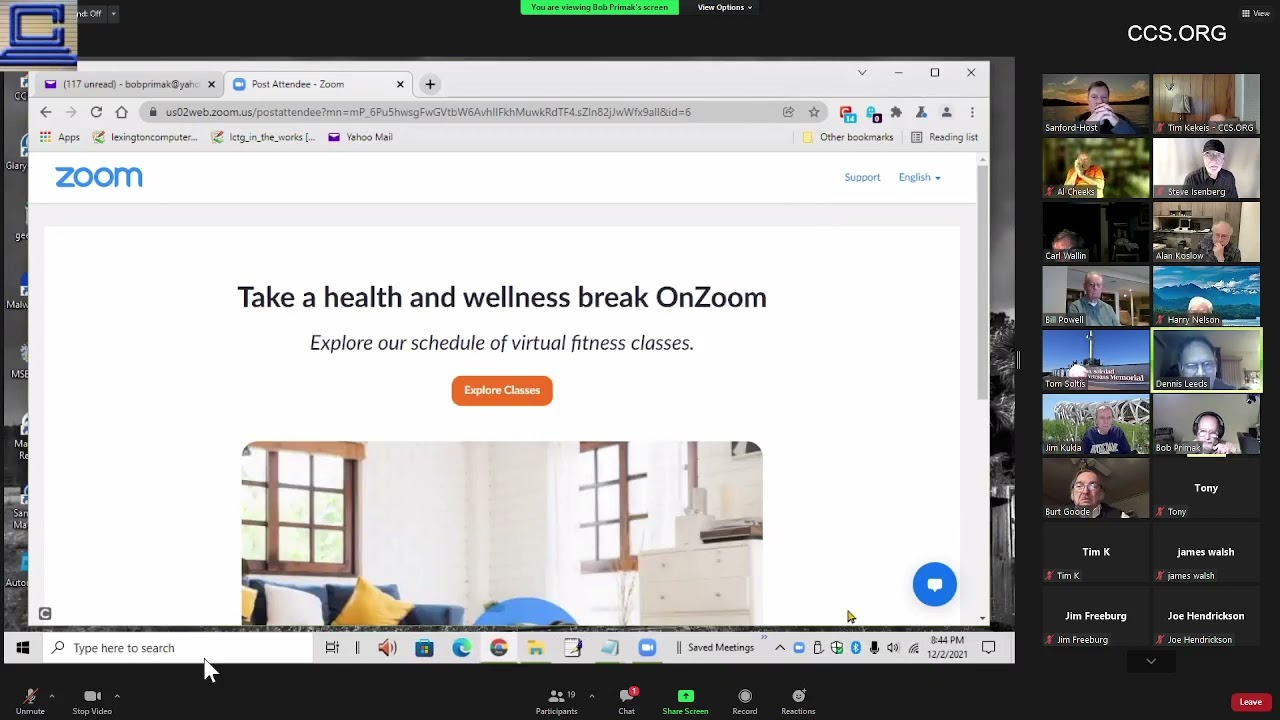Image resolution: width=1280 pixels, height=720 pixels.
Task: Open the lctg_in_the_works bookmark
Action: click(x=264, y=137)
